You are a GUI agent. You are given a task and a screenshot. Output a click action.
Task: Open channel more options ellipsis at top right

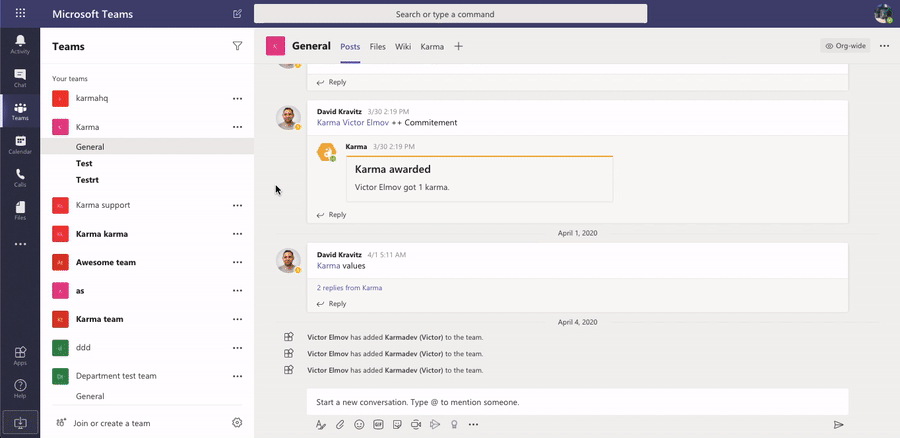click(884, 46)
